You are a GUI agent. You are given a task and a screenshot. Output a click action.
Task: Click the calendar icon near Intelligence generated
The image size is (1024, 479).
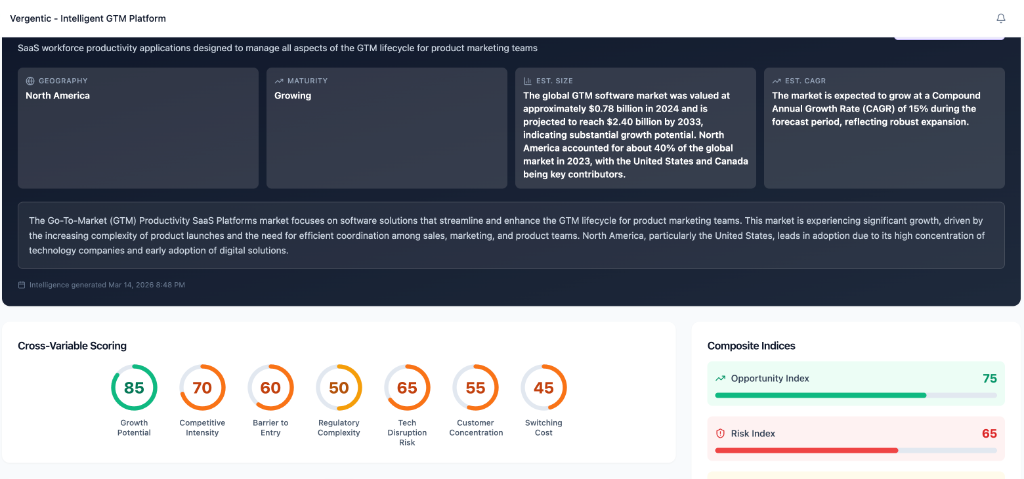(22, 285)
